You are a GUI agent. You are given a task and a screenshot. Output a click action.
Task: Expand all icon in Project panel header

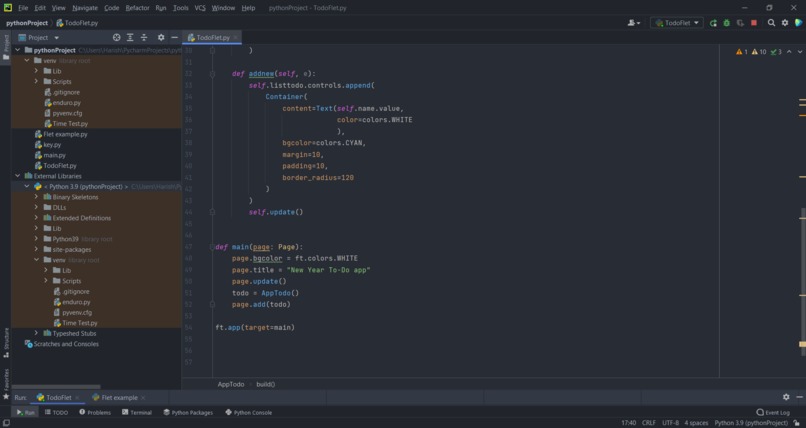(130, 38)
